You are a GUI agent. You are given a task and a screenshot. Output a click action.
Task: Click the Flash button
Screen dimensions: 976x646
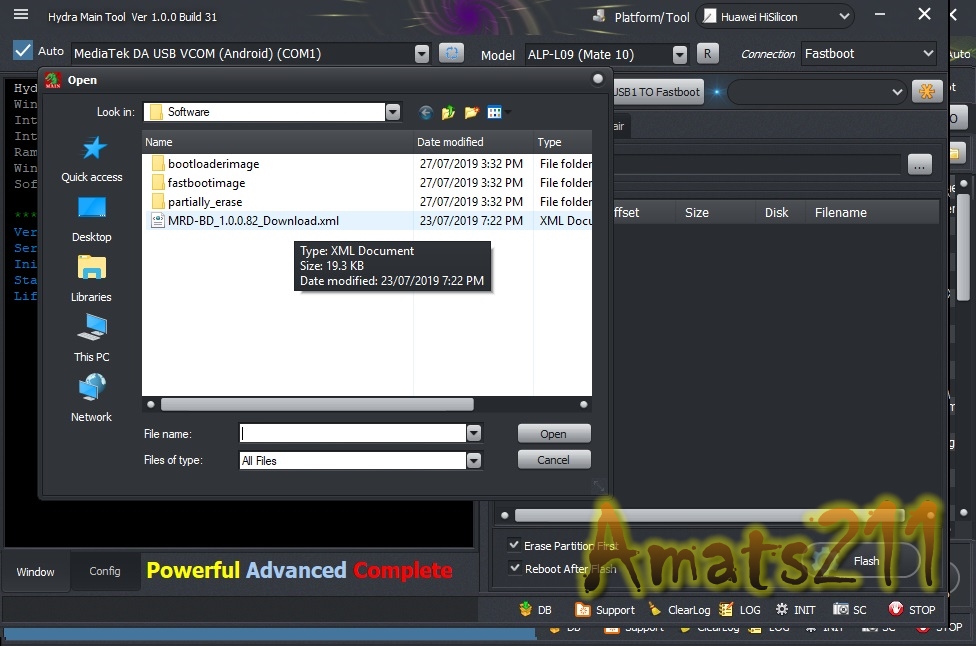[866, 561]
